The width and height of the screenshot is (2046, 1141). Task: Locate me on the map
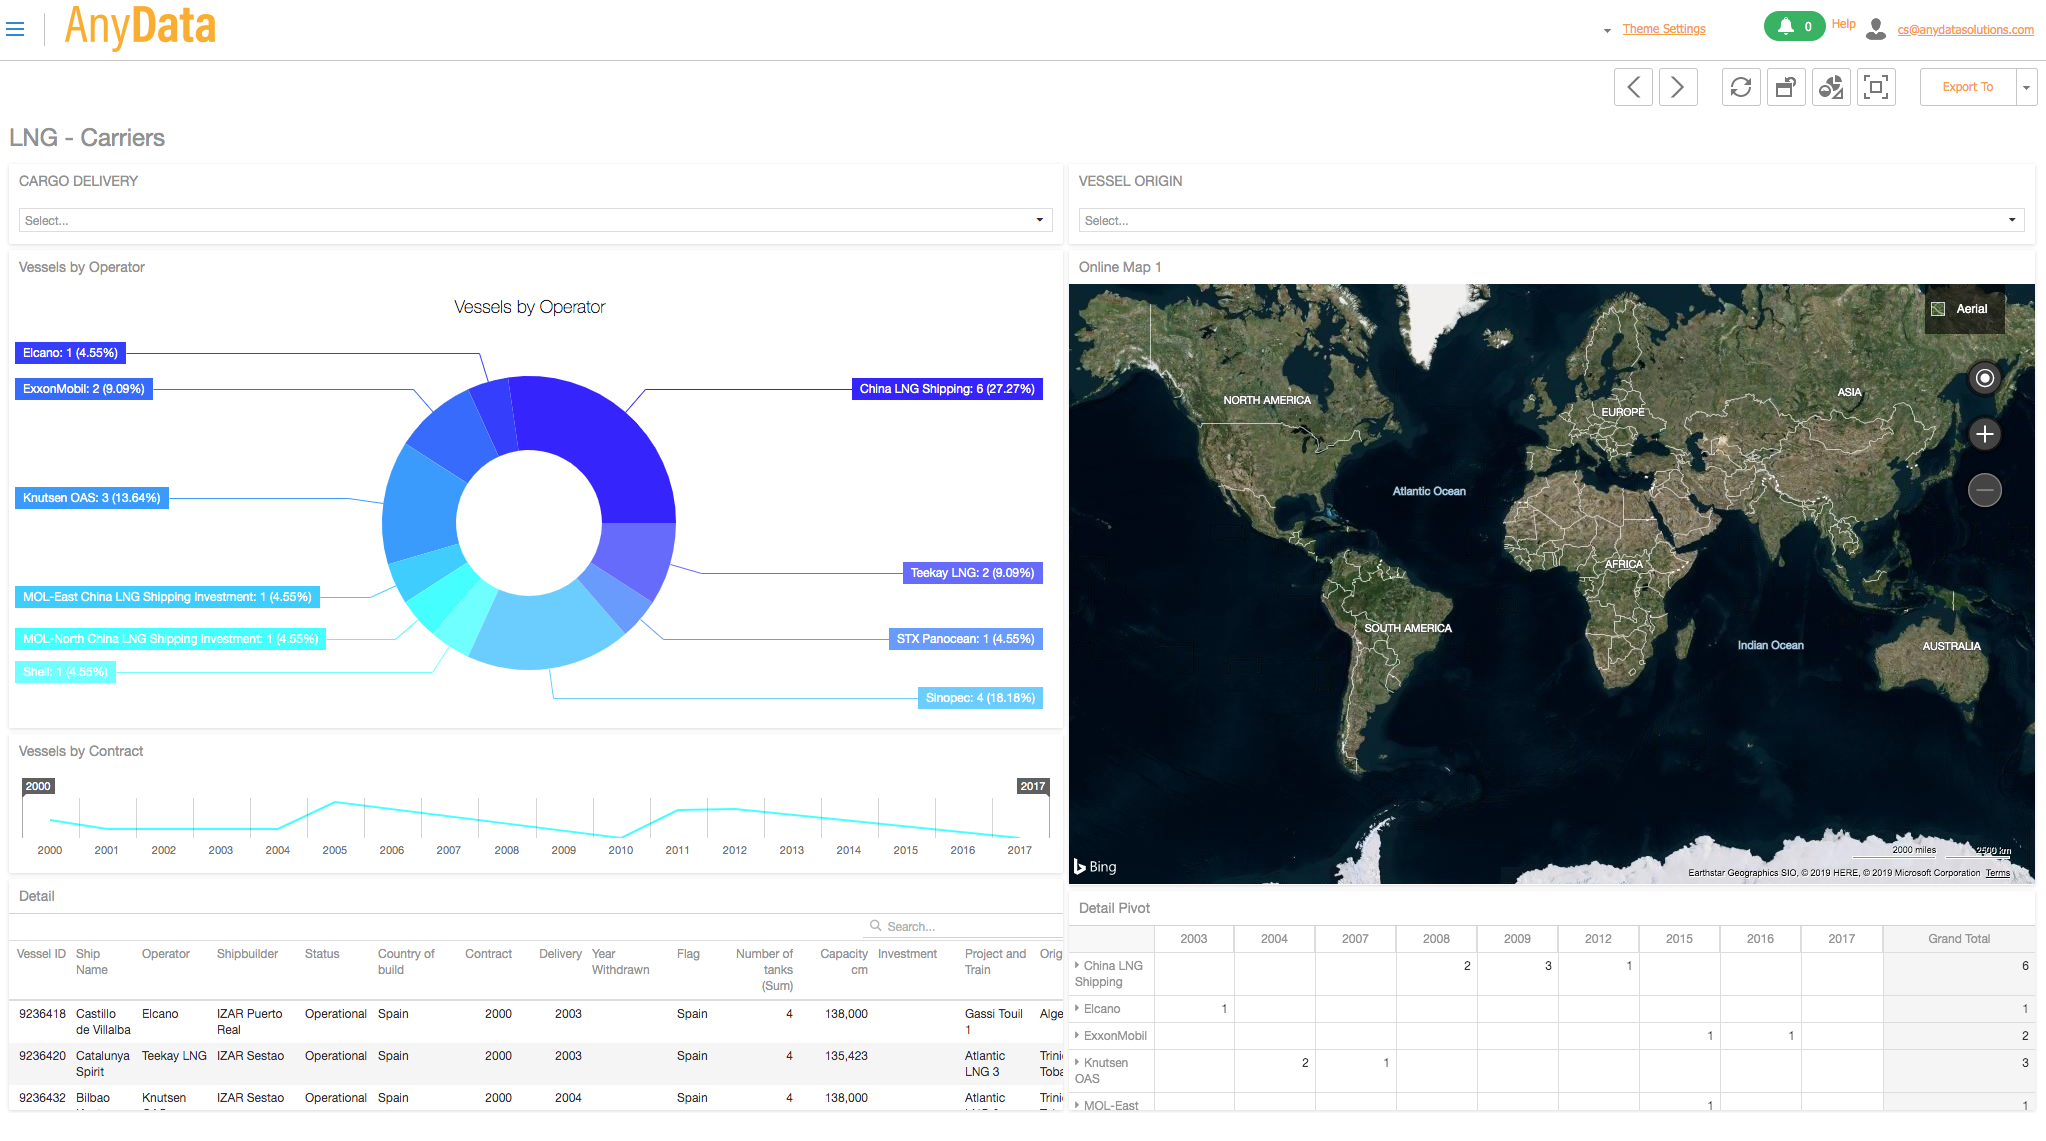[1985, 378]
